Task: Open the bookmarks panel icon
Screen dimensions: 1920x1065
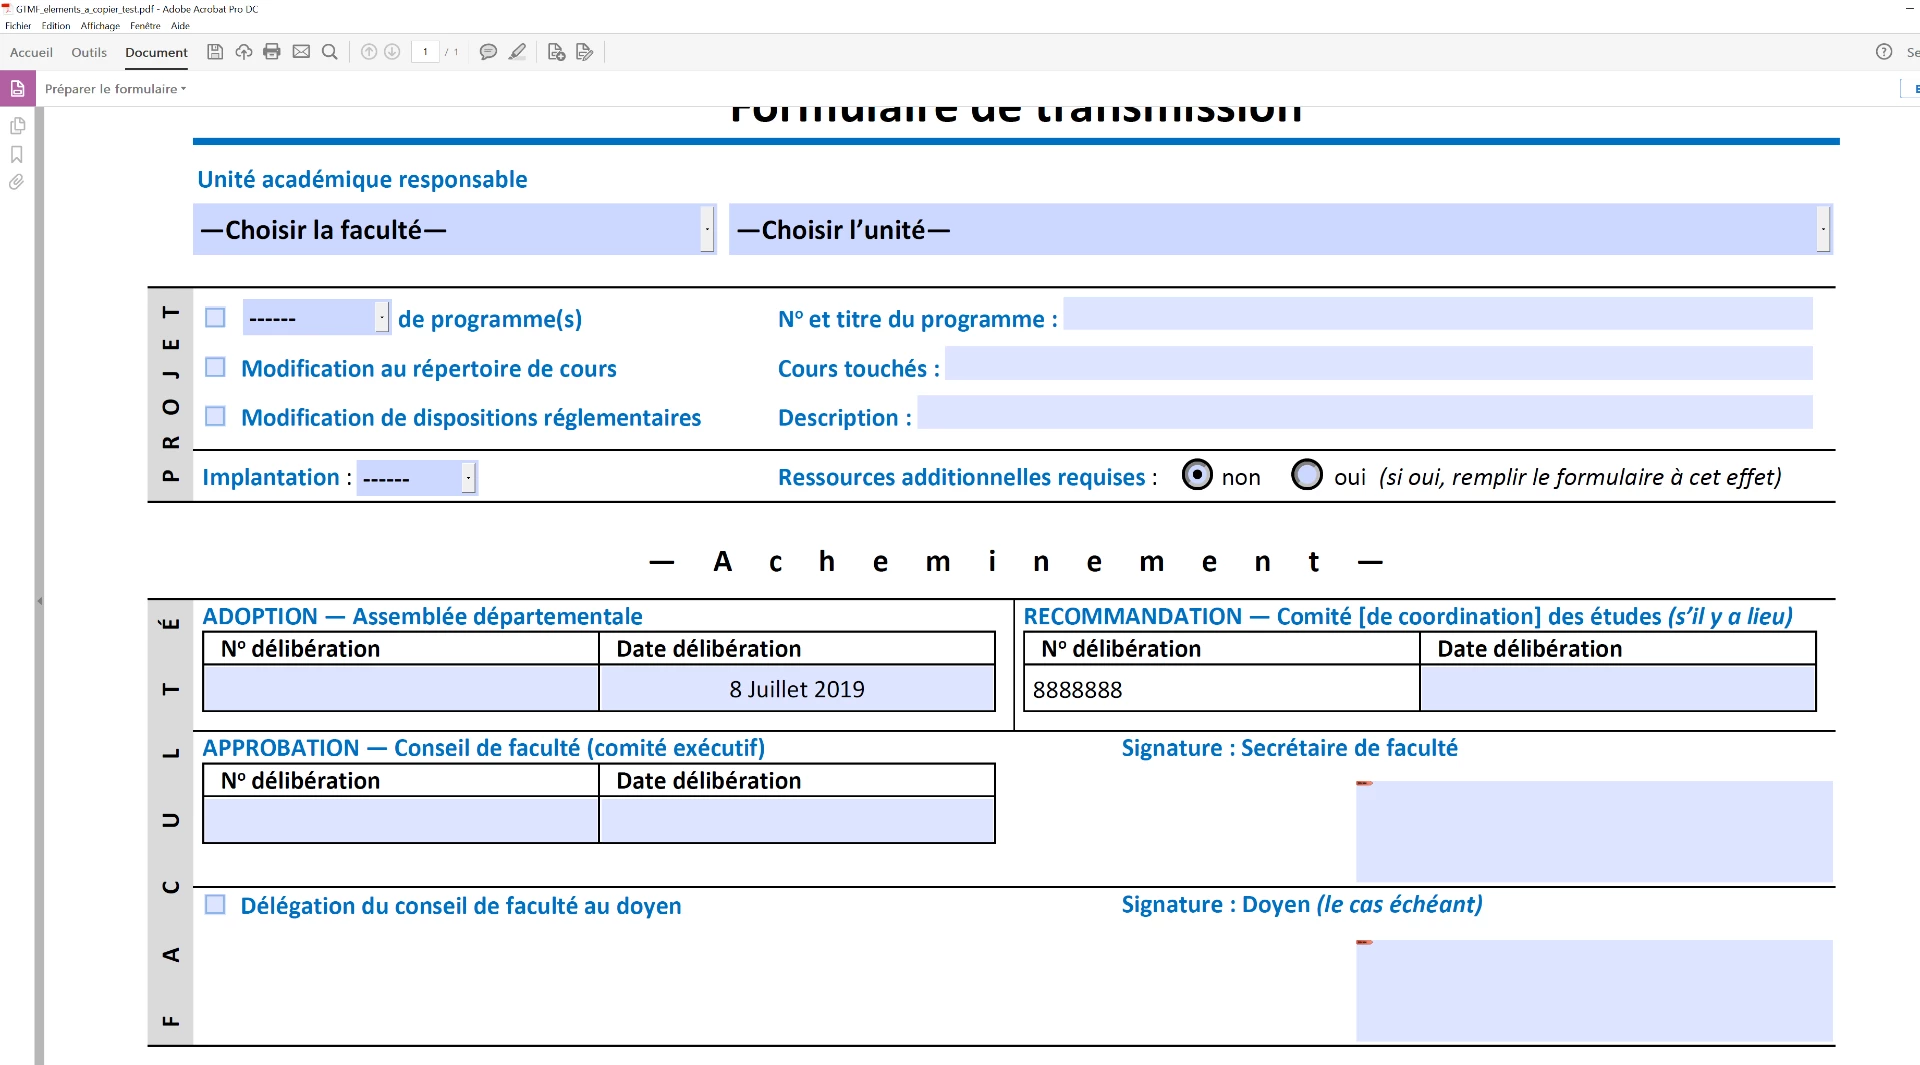Action: [17, 154]
